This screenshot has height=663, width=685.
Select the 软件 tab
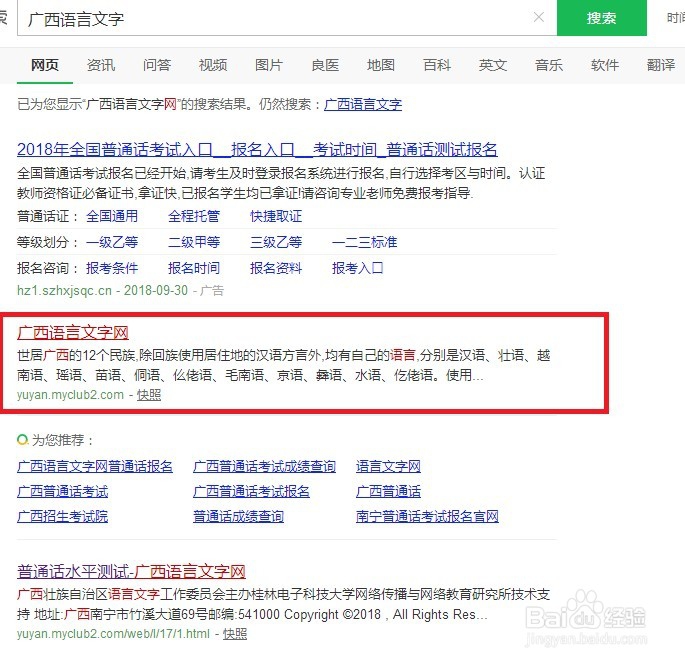tap(605, 65)
